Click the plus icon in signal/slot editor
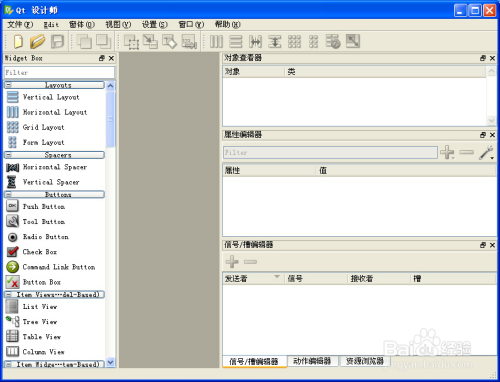The image size is (500, 382). 232,262
